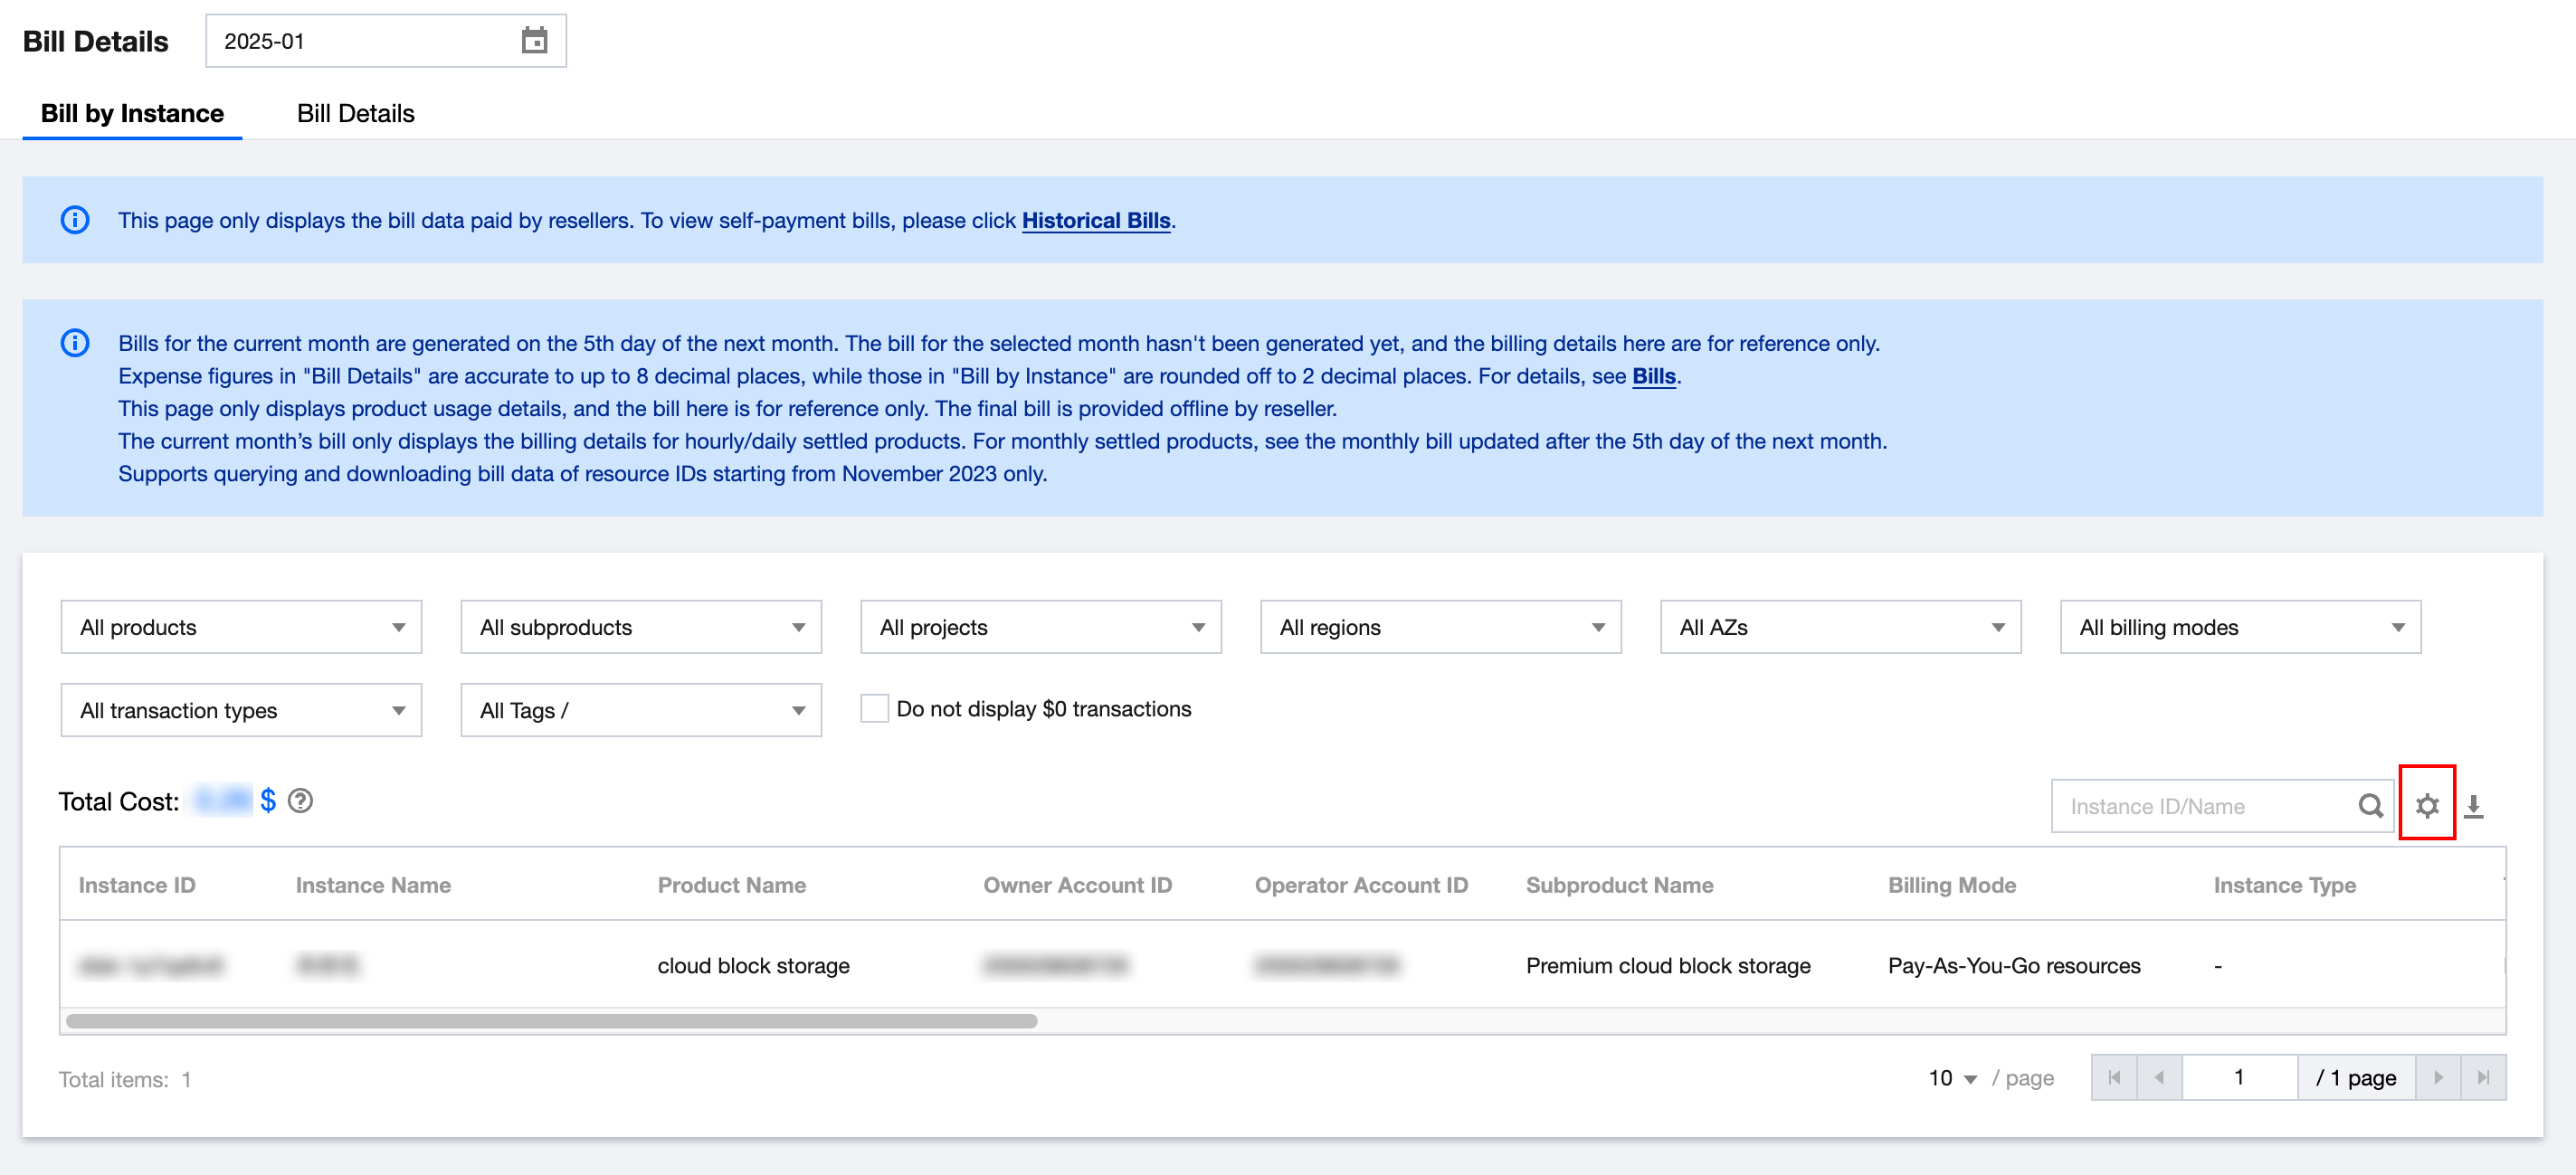
Task: Jump to first page arrow
Action: tap(2114, 1077)
